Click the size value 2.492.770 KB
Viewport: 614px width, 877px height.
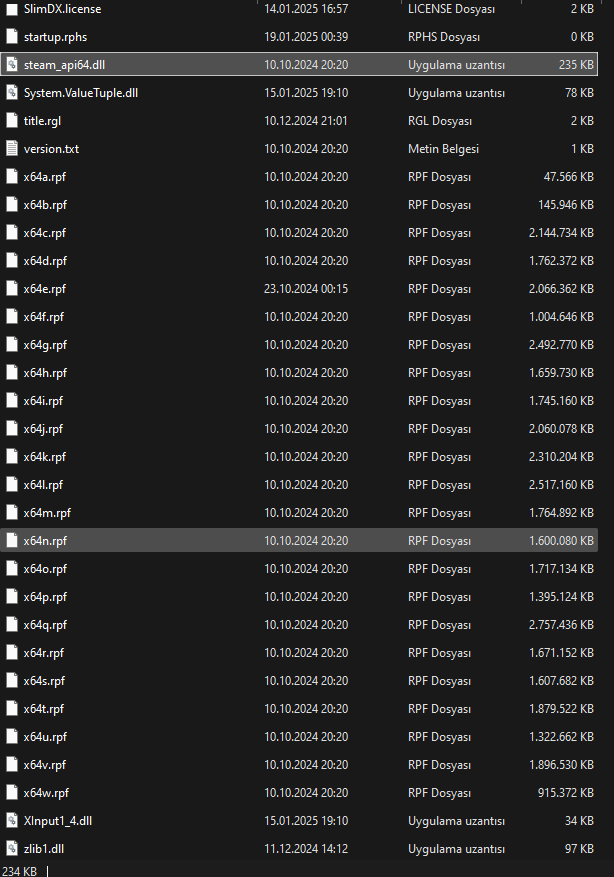click(x=561, y=345)
